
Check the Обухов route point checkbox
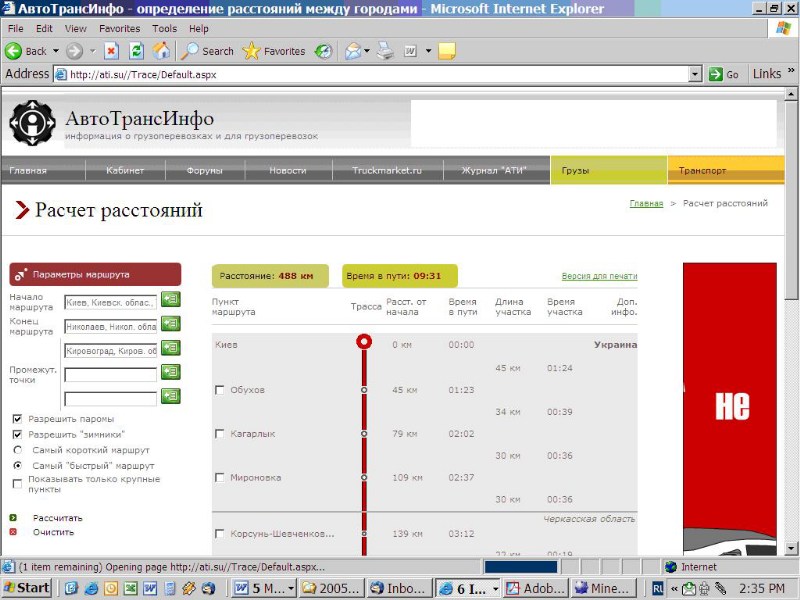(x=220, y=390)
